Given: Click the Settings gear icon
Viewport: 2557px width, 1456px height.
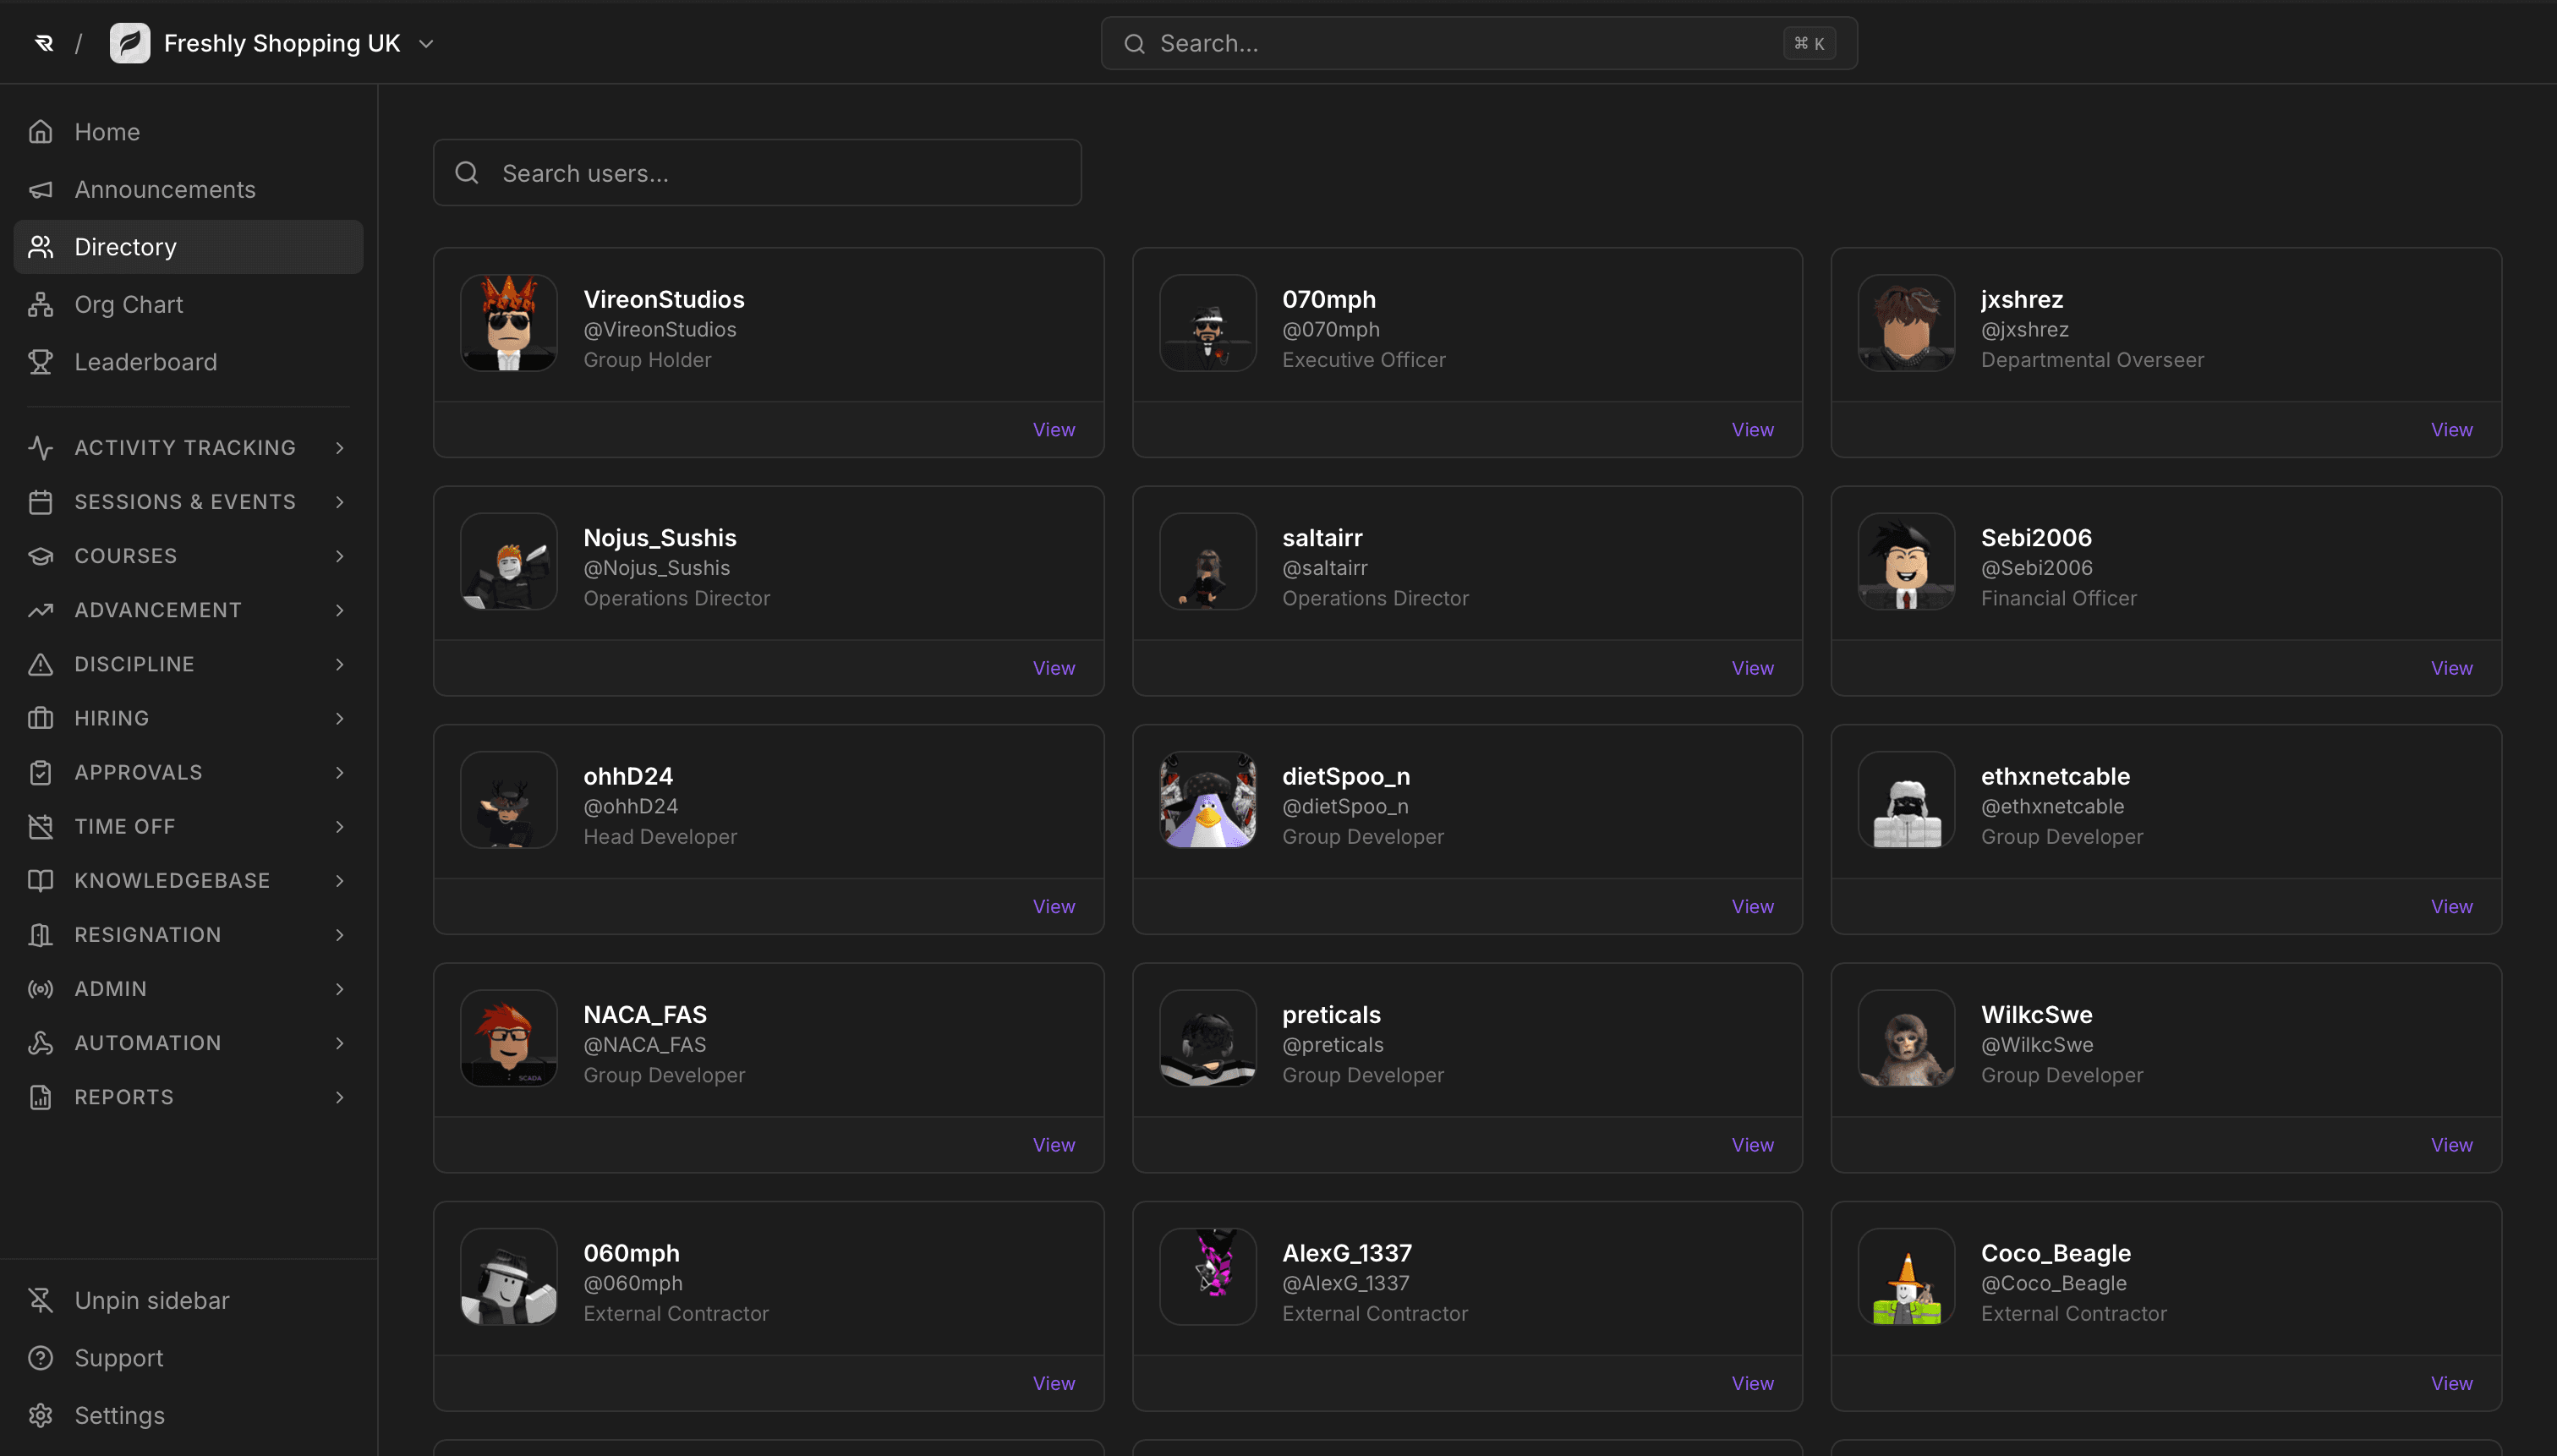Looking at the screenshot, I should coord(41,1415).
